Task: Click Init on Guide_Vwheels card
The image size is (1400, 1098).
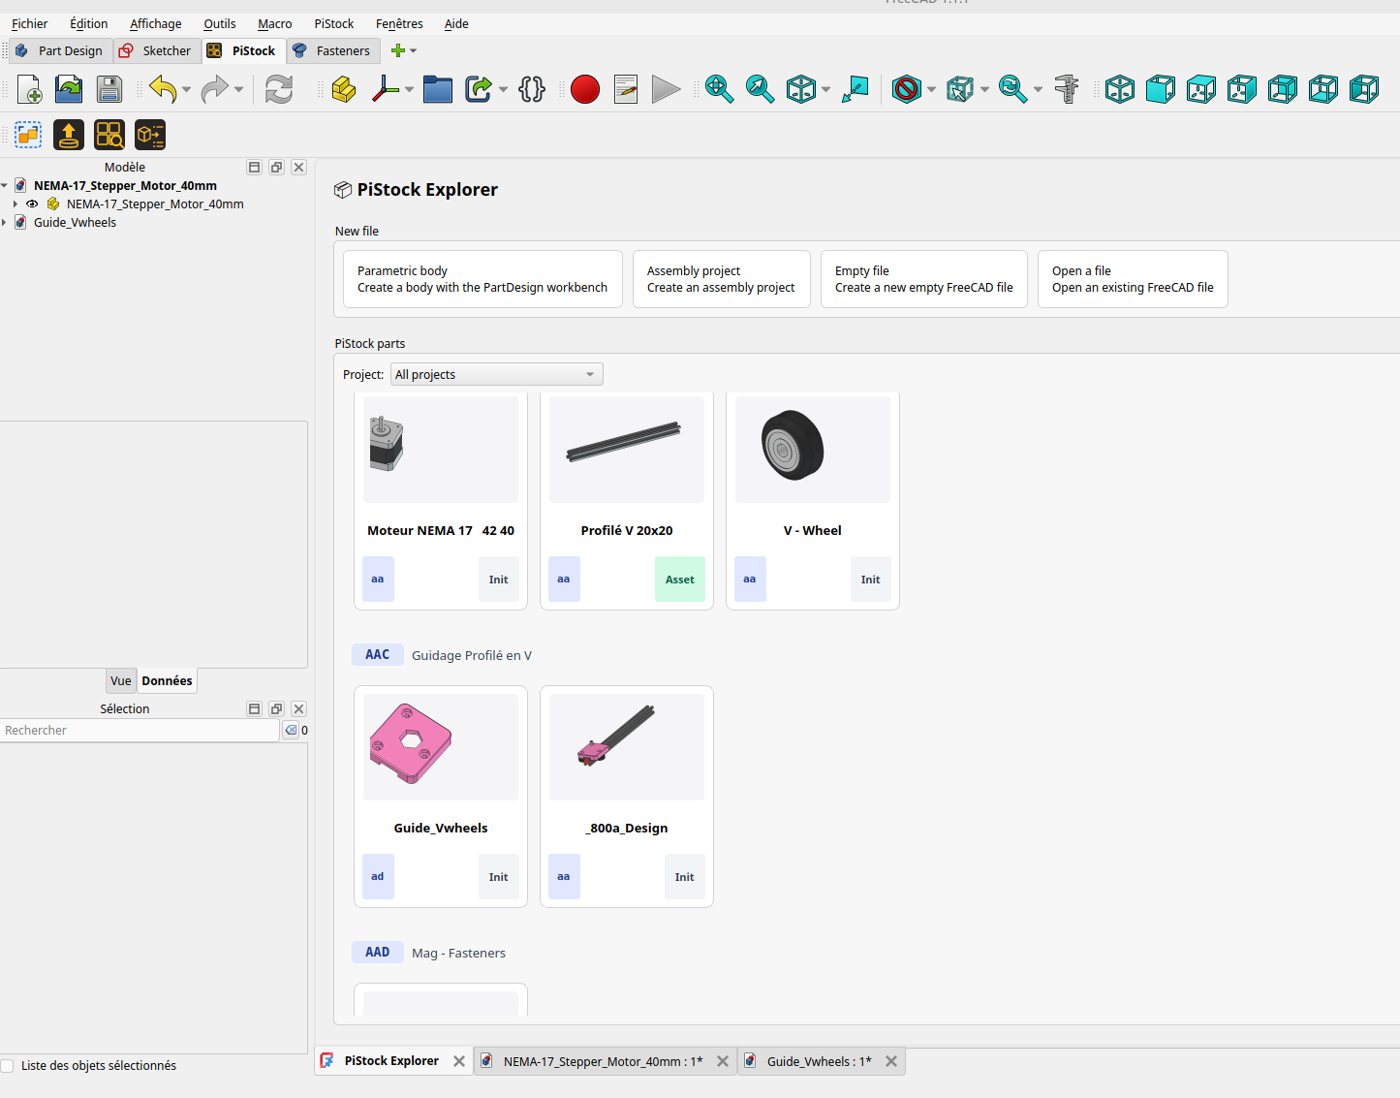Action: 498,877
